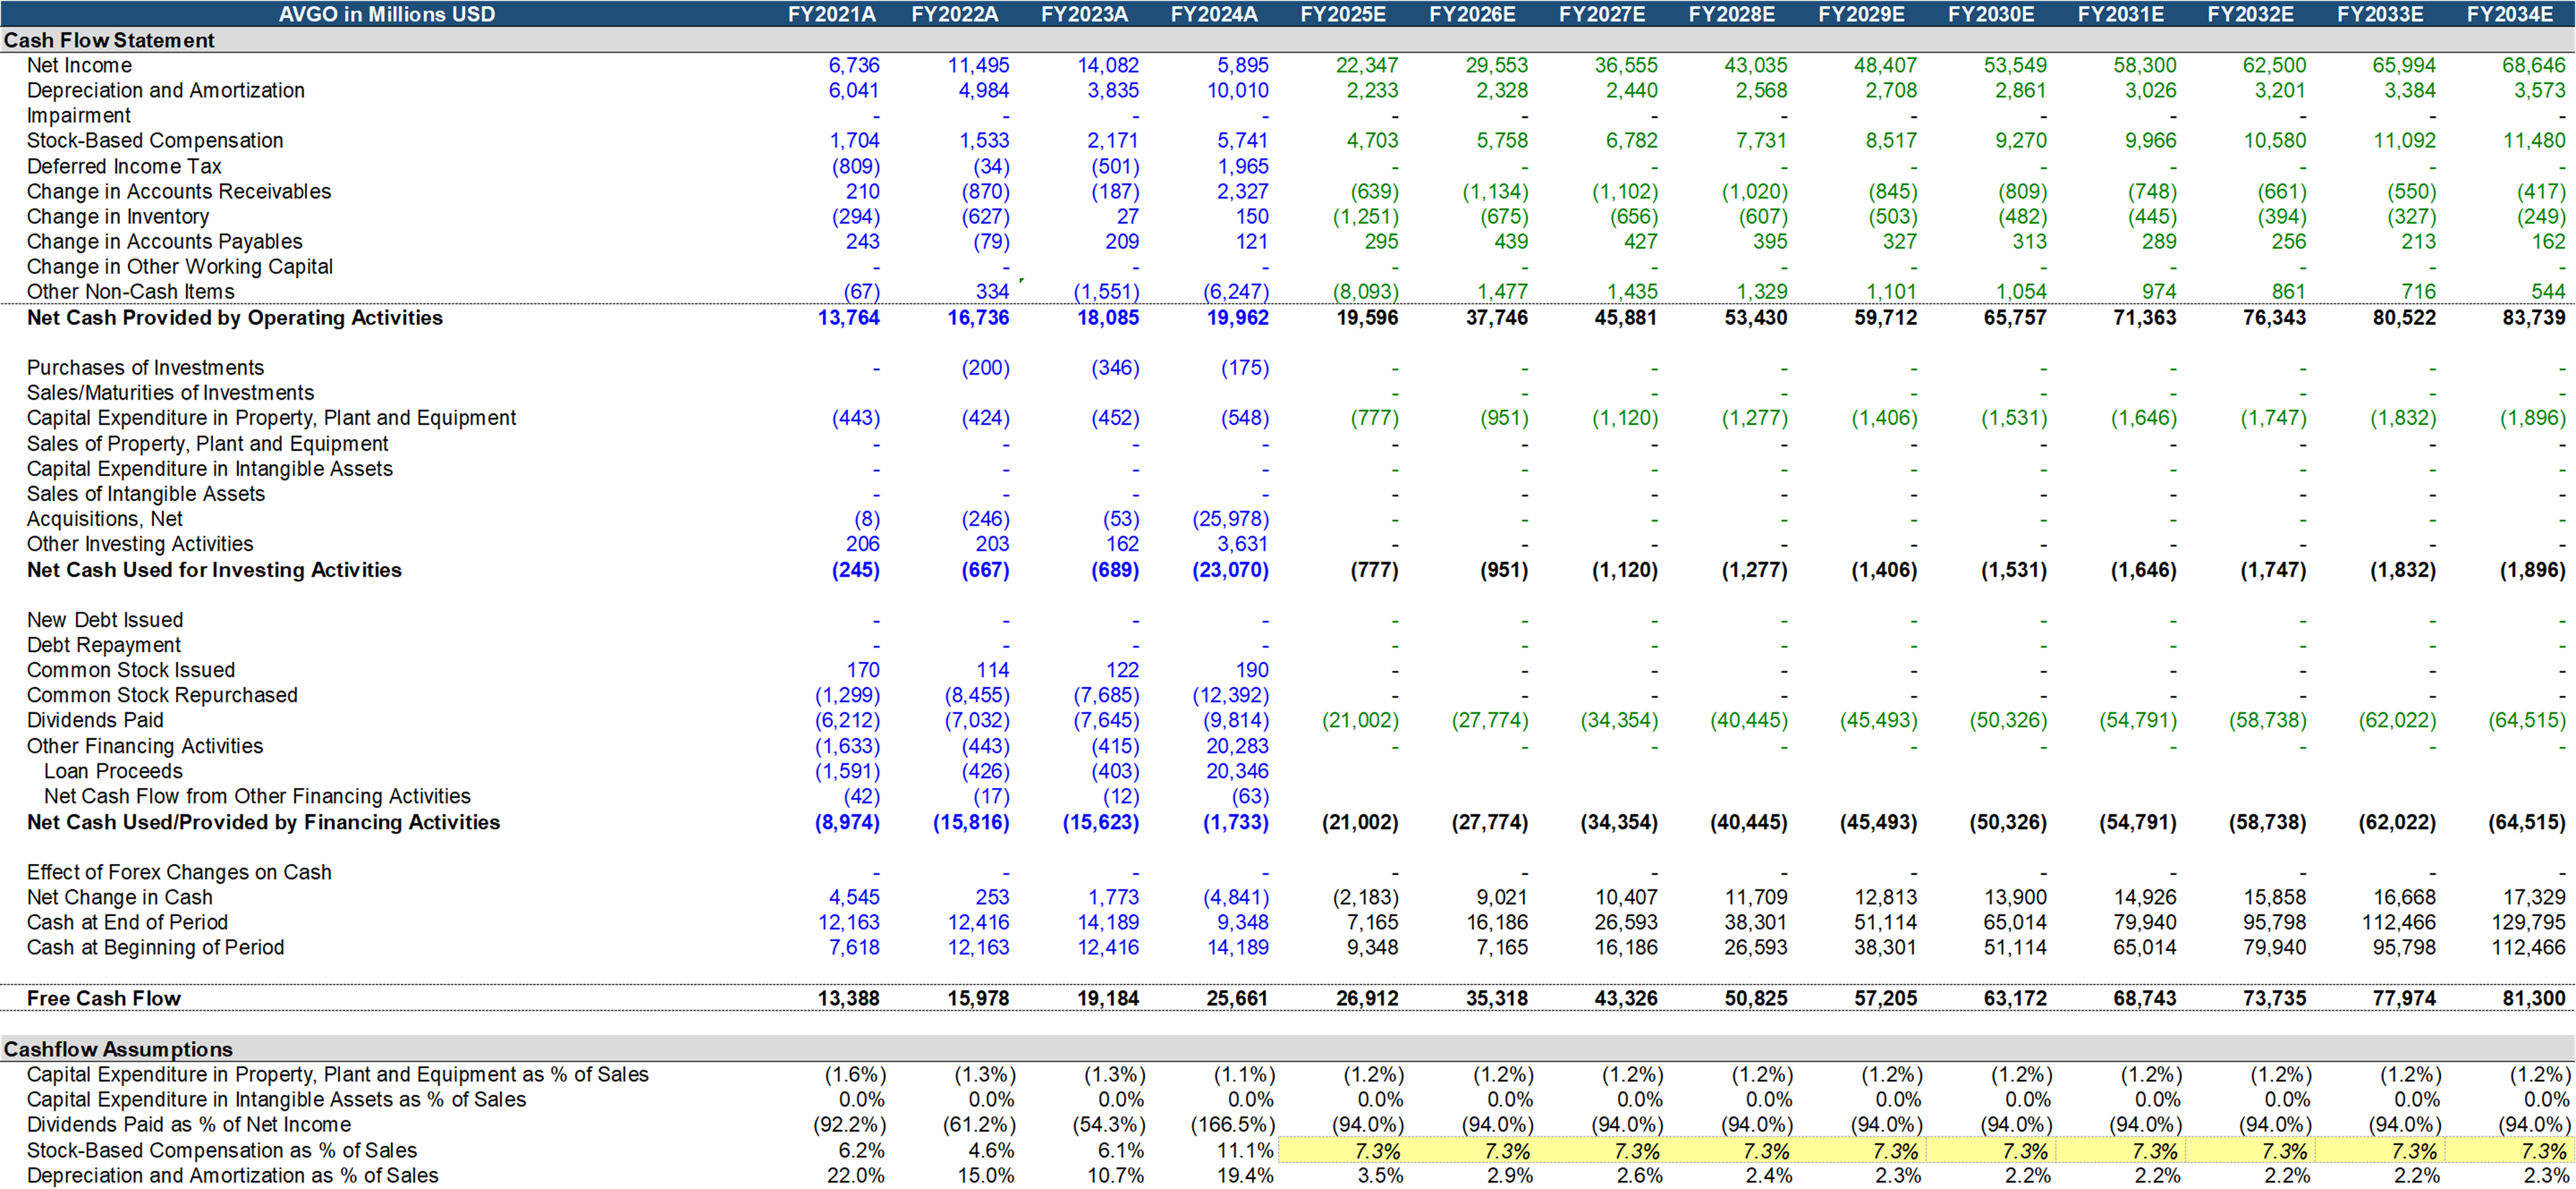Image resolution: width=2576 pixels, height=1189 pixels.
Task: Click 'Capital Expenditure in Intangible Assets' label
Action: [x=209, y=468]
